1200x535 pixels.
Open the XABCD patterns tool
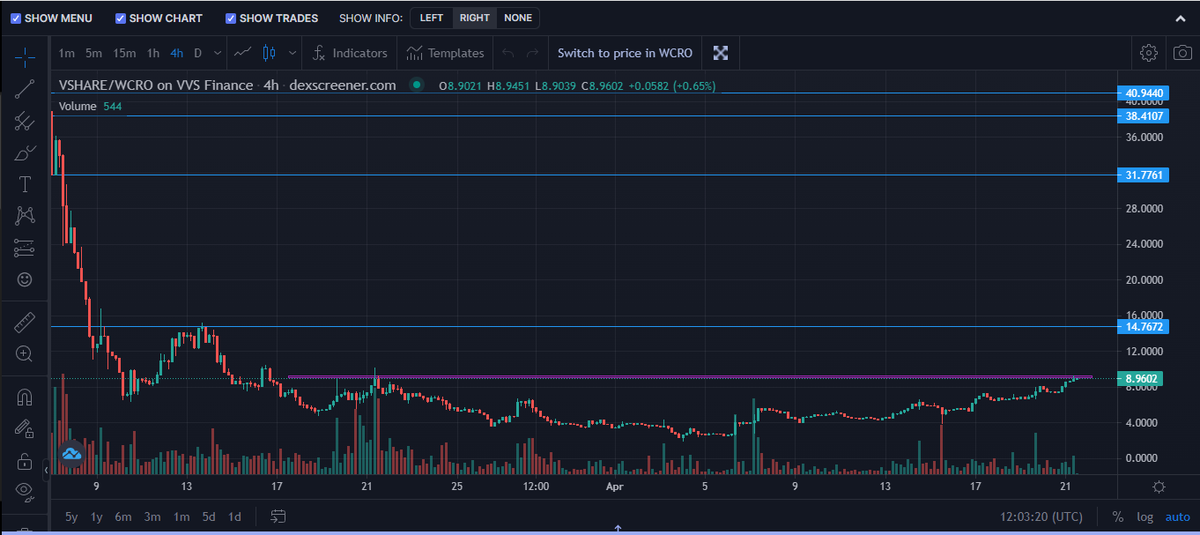pyautogui.click(x=25, y=216)
